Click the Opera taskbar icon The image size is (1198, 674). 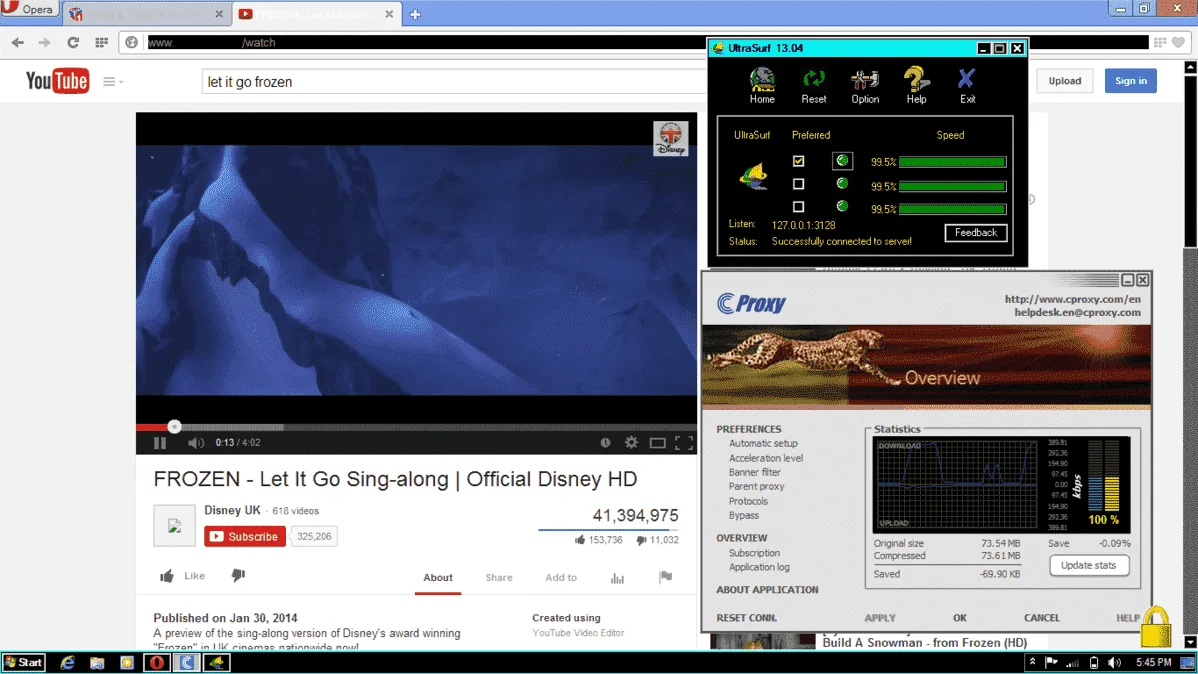[157, 663]
